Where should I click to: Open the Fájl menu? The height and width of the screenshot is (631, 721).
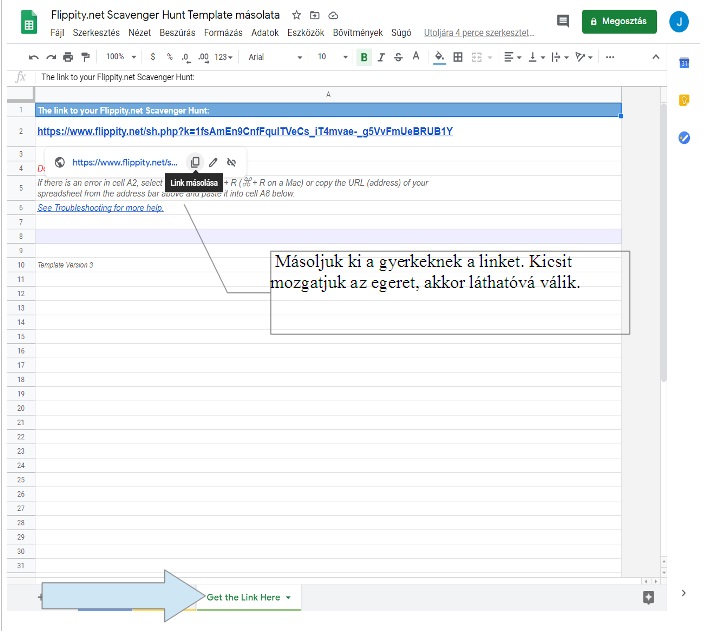coord(57,33)
